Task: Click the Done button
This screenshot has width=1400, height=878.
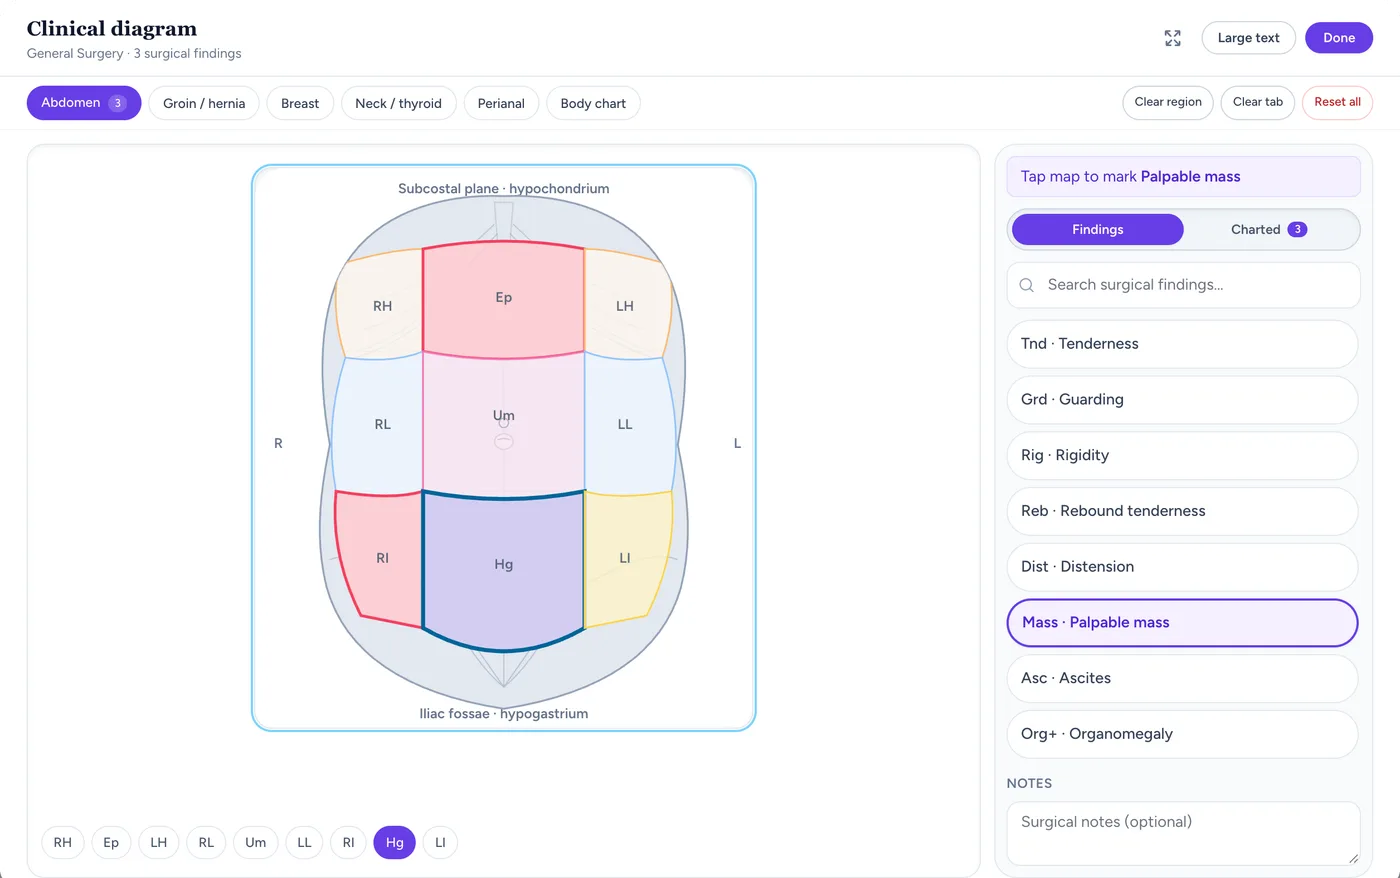Action: pyautogui.click(x=1339, y=38)
